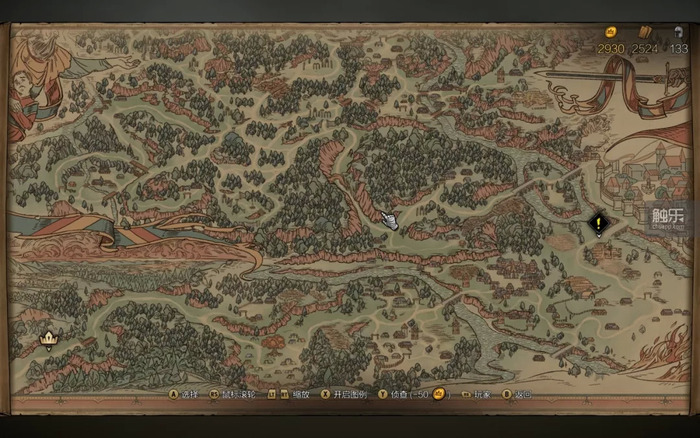The image size is (700, 438).
Task: Click the 缩放 zoom prompt label
Action: [x=301, y=394]
